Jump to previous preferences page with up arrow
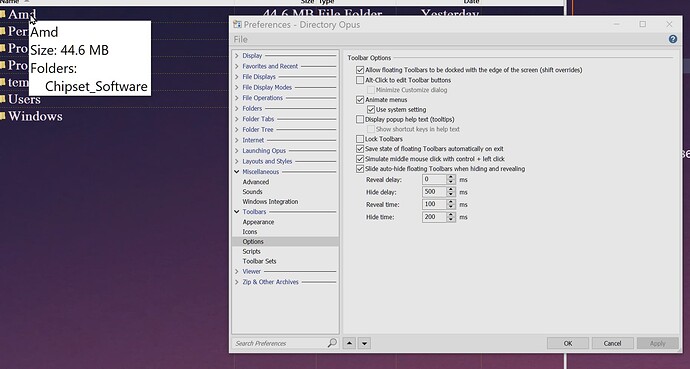The height and width of the screenshot is (369, 690). (x=349, y=343)
